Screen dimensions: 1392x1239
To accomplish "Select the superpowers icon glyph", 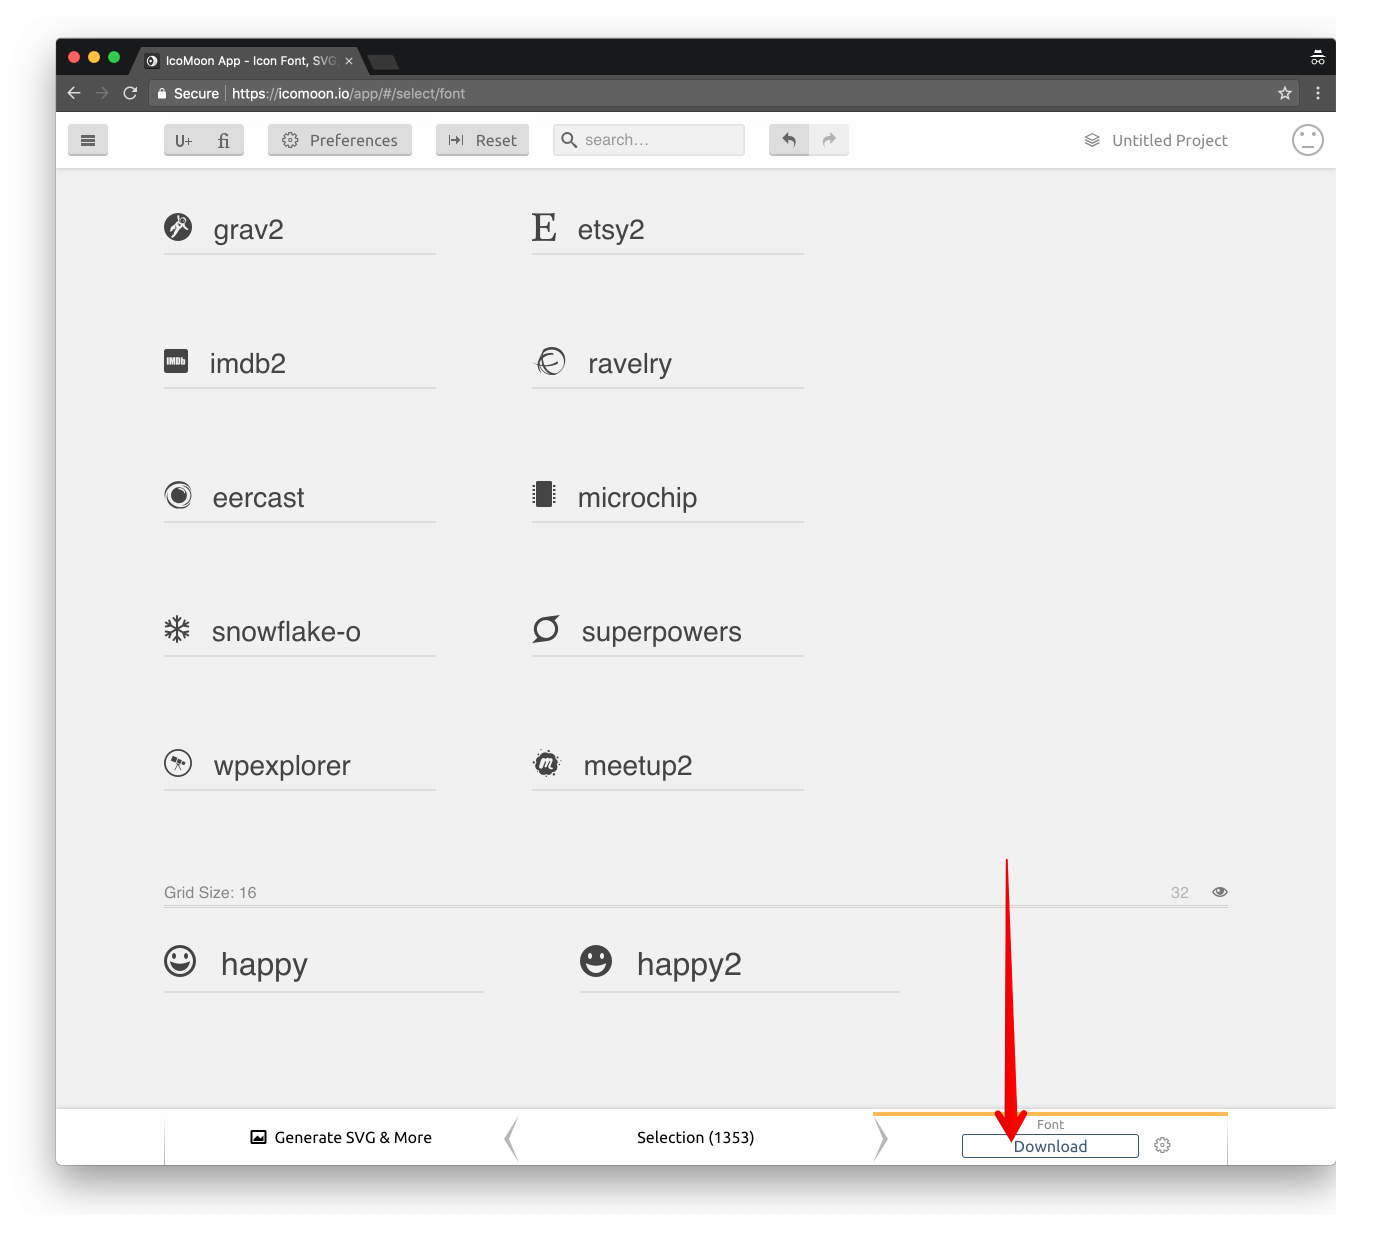I will (x=546, y=629).
